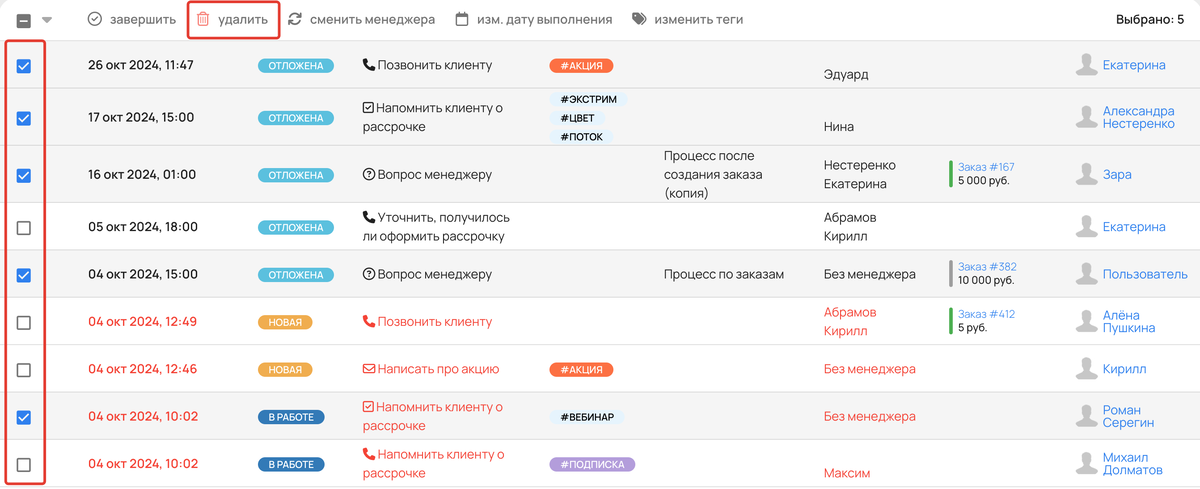The height and width of the screenshot is (489, 1200).
Task: Click the phone icon in 26 окт Позвонить клиенту
Action: tap(368, 65)
